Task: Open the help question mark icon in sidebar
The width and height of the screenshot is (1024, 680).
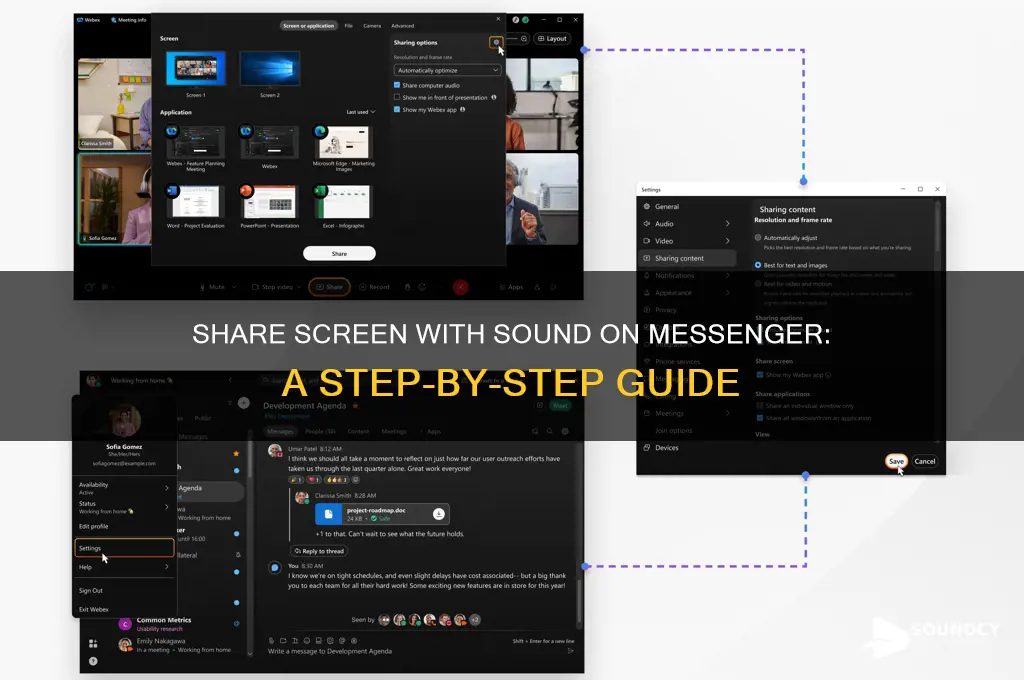Action: pyautogui.click(x=93, y=661)
